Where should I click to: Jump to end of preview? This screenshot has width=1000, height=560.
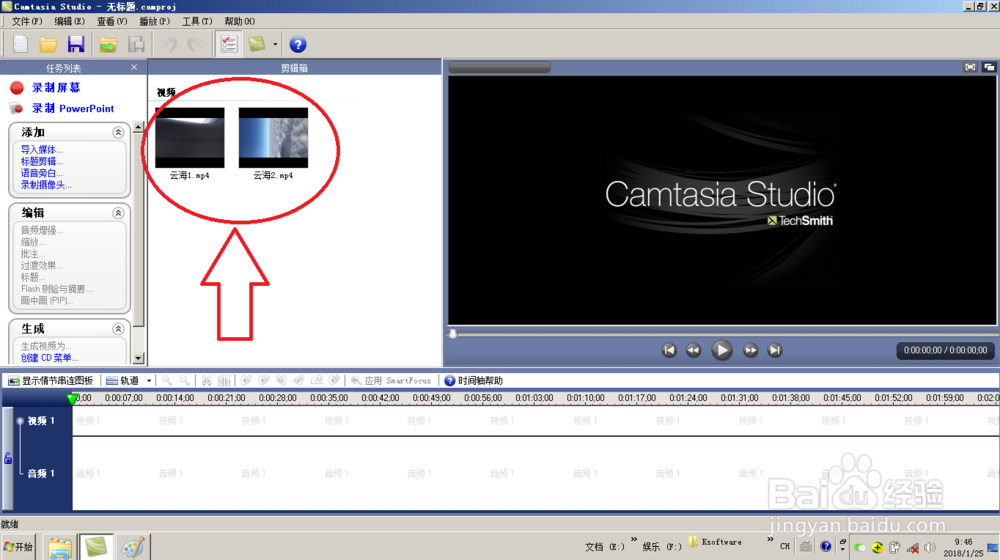(775, 350)
